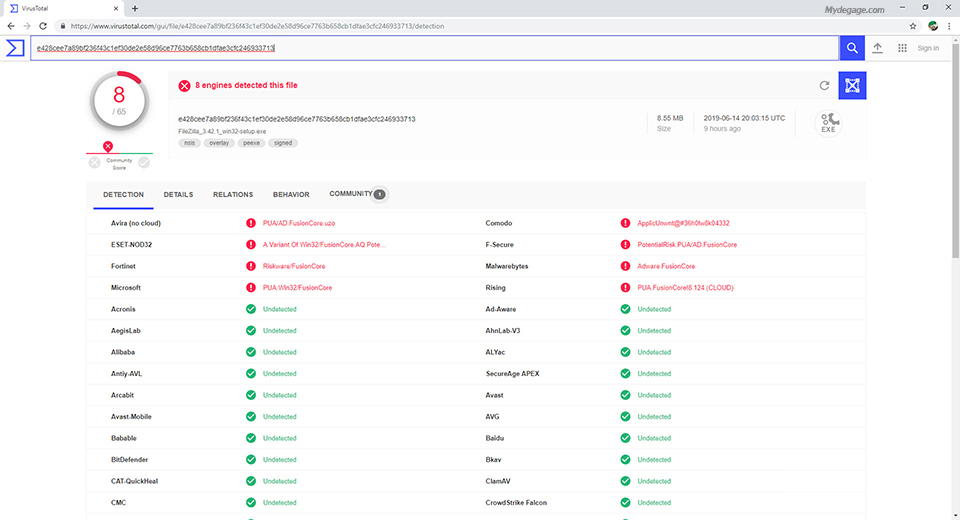This screenshot has width=960, height=520.
Task: Open a new browser tab
Action: (x=135, y=9)
